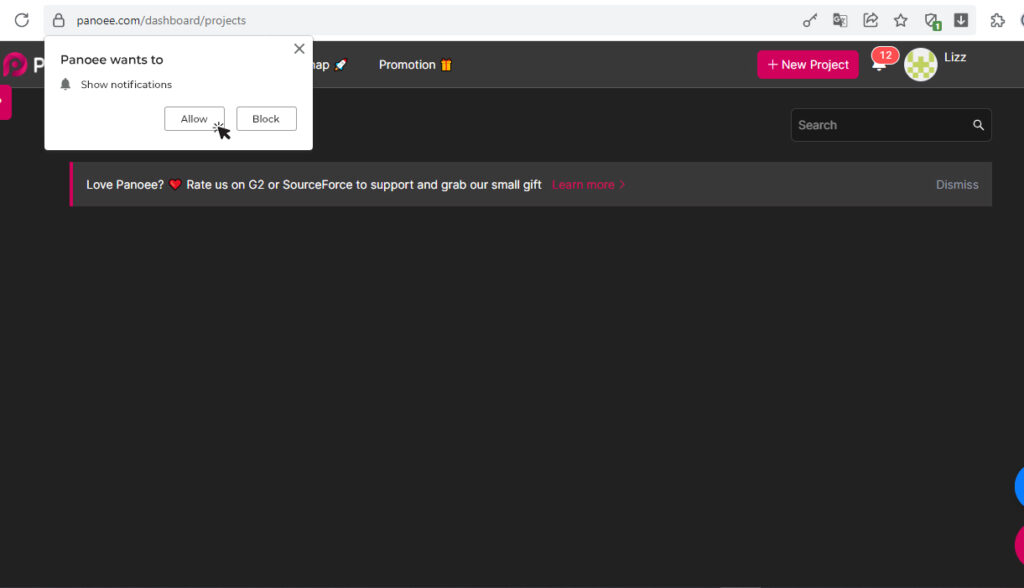The image size is (1024, 588).
Task: Click the pink floating button at the right edge
Action: coord(1019,544)
